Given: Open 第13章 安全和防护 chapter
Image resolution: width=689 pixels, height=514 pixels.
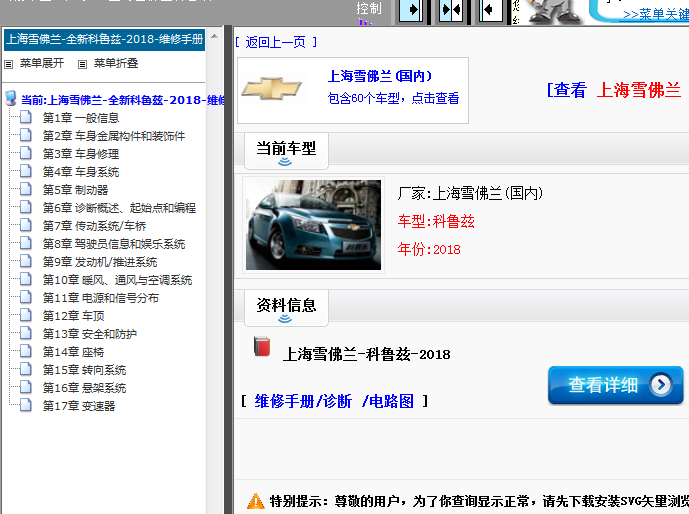Looking at the screenshot, I should pos(90,334).
